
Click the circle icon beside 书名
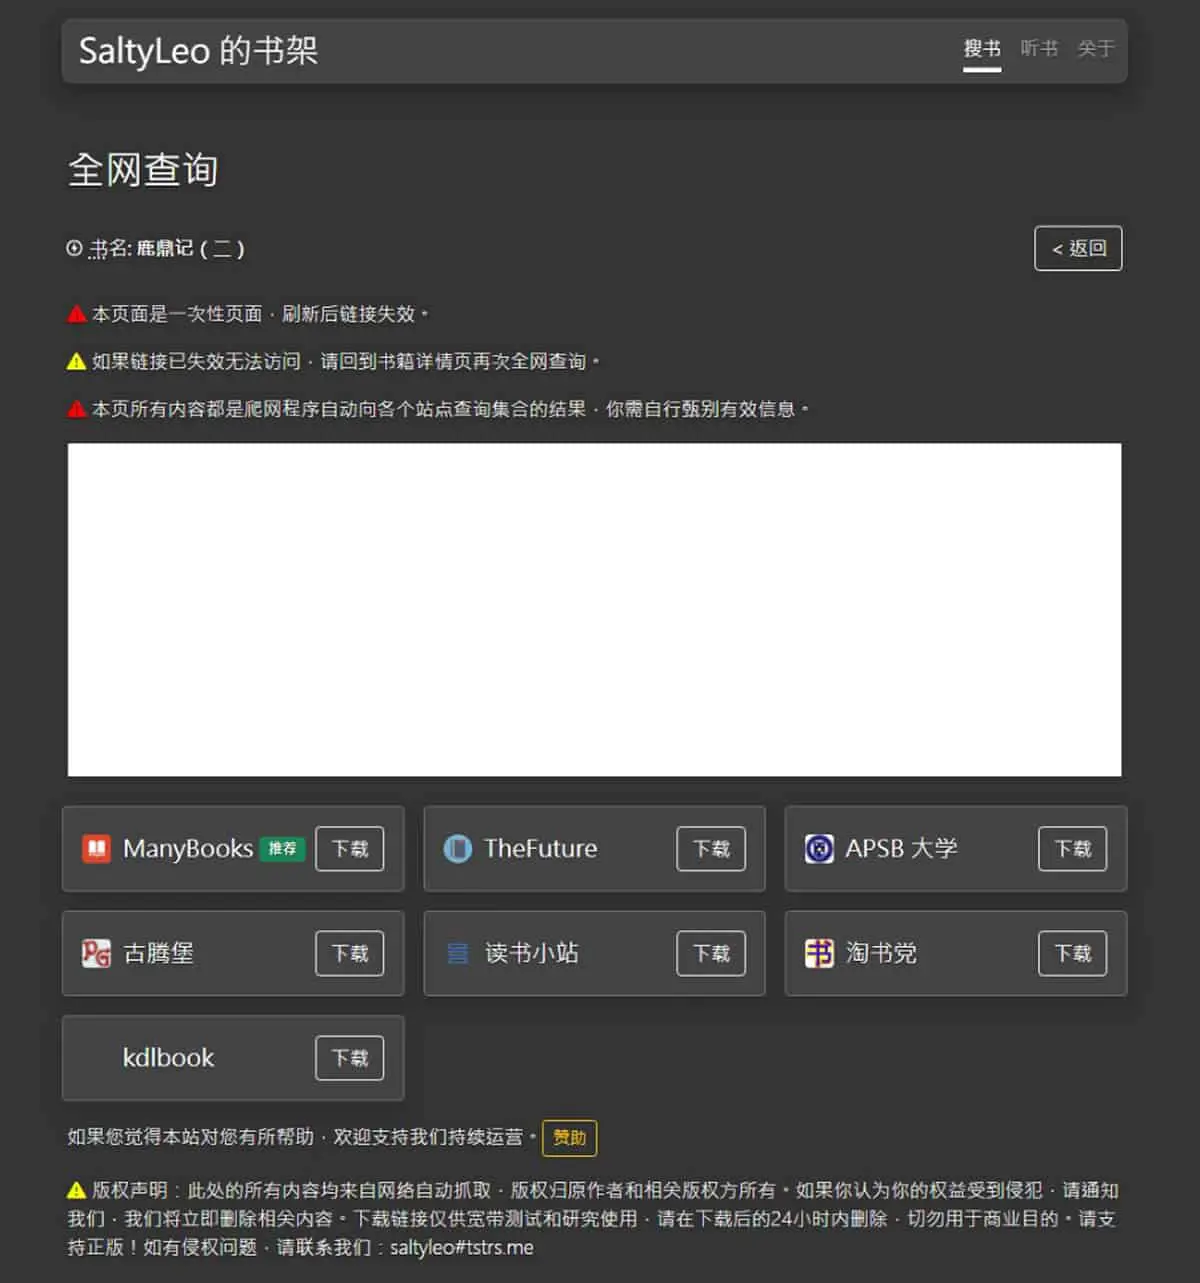[74, 248]
